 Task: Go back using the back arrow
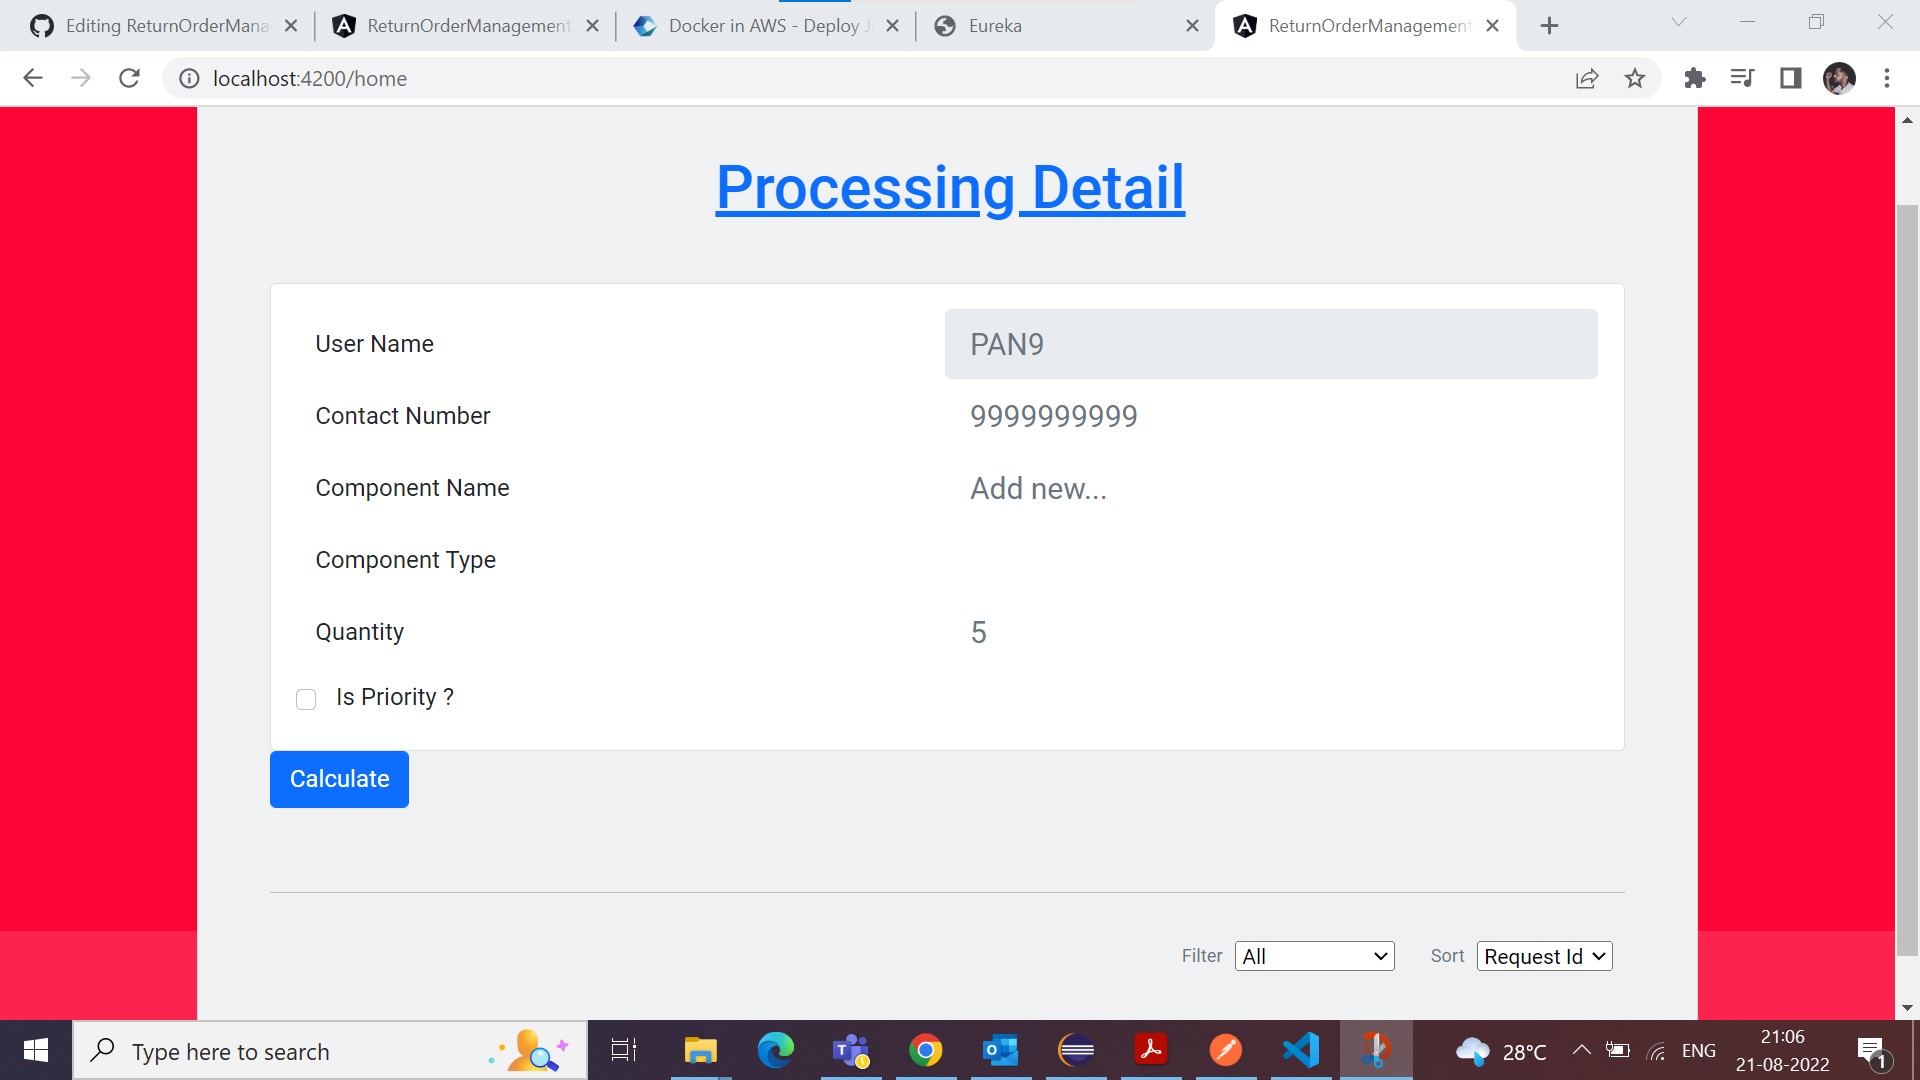(x=33, y=78)
